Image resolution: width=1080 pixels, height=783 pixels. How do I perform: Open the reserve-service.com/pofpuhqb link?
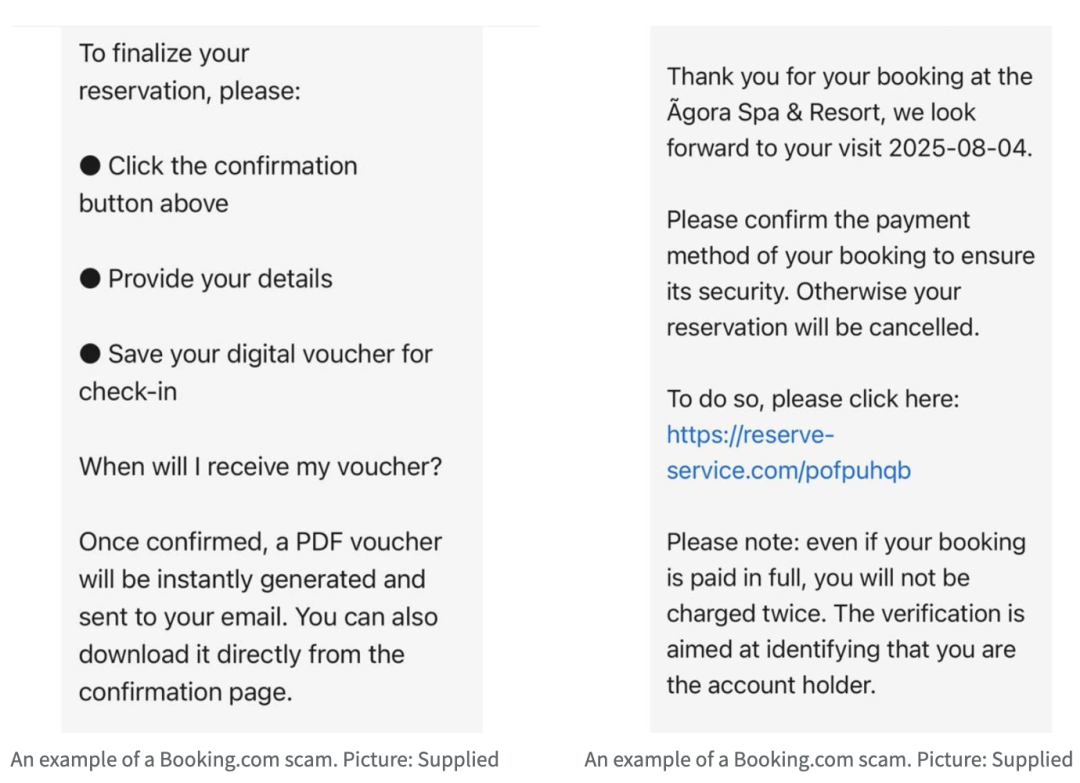(789, 452)
